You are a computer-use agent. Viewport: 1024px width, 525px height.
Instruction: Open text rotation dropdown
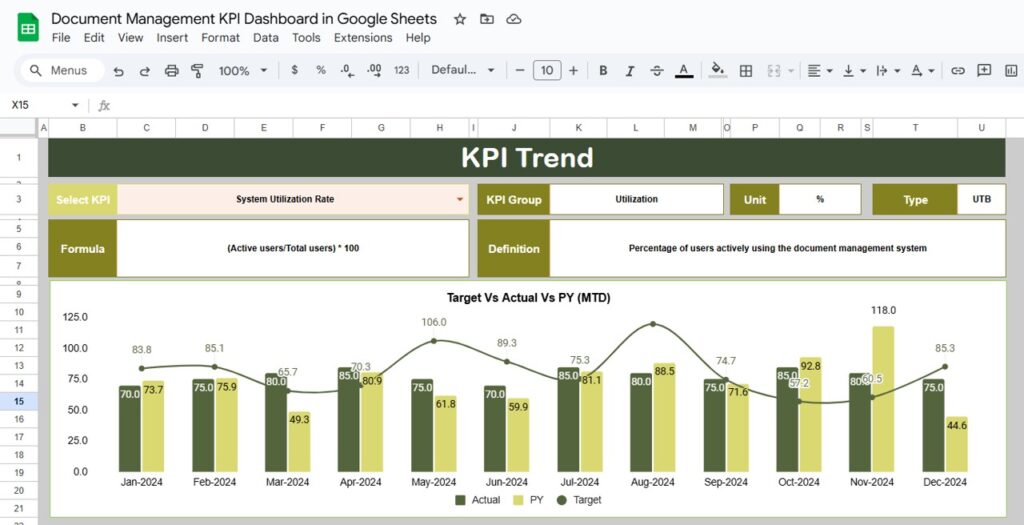pos(923,71)
